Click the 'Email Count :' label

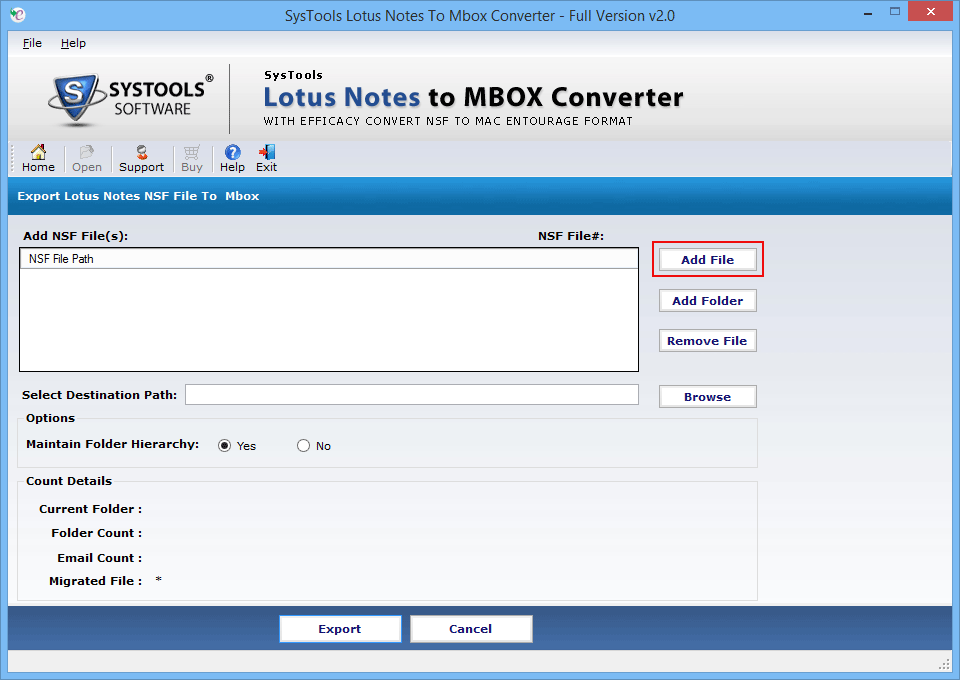click(100, 558)
